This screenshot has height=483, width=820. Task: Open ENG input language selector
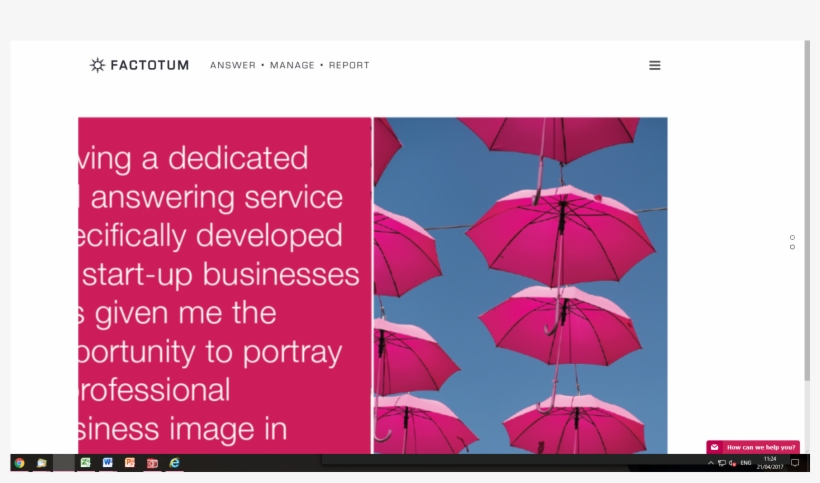click(x=746, y=463)
